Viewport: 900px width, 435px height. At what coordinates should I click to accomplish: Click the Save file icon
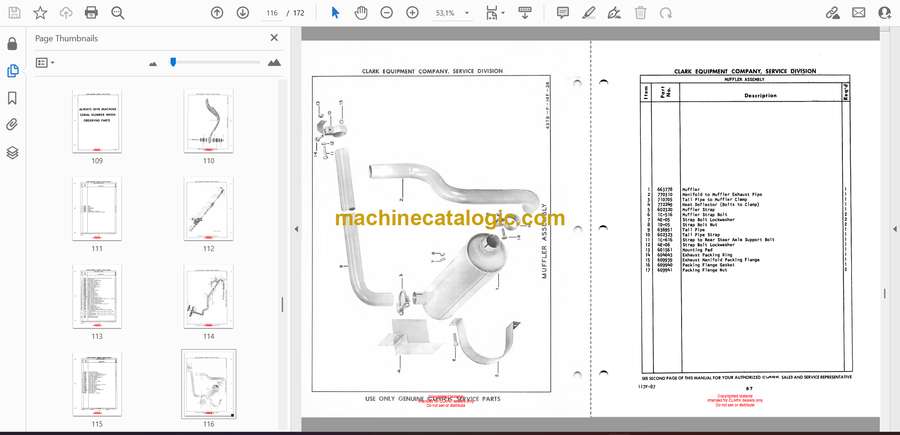point(14,13)
